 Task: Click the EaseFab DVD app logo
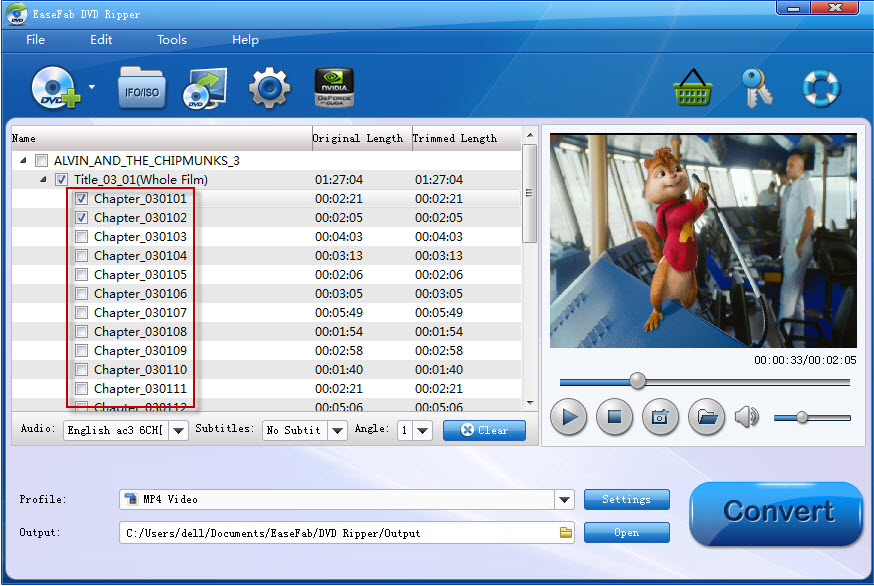point(17,13)
